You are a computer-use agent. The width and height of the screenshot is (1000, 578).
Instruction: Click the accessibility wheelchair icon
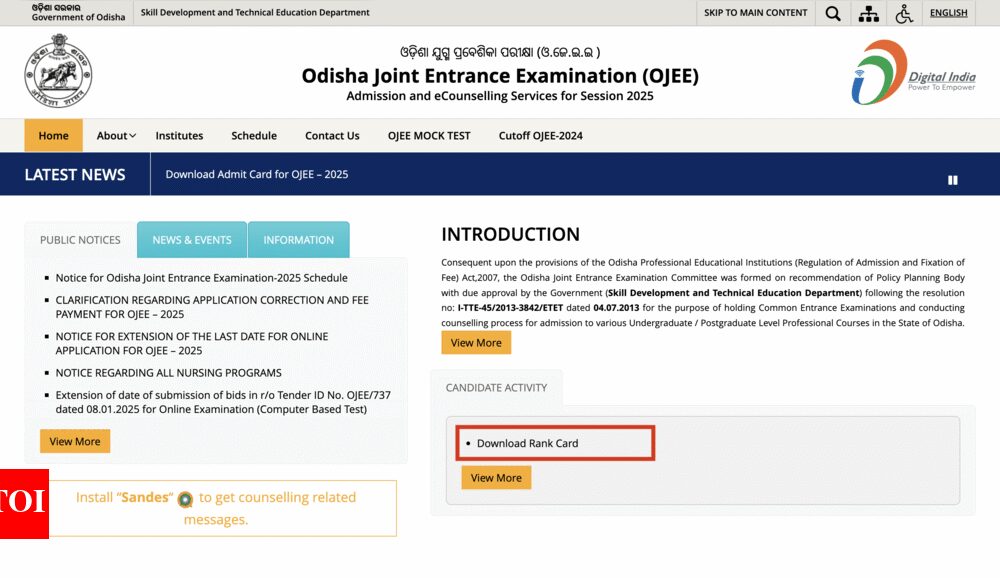pos(904,13)
